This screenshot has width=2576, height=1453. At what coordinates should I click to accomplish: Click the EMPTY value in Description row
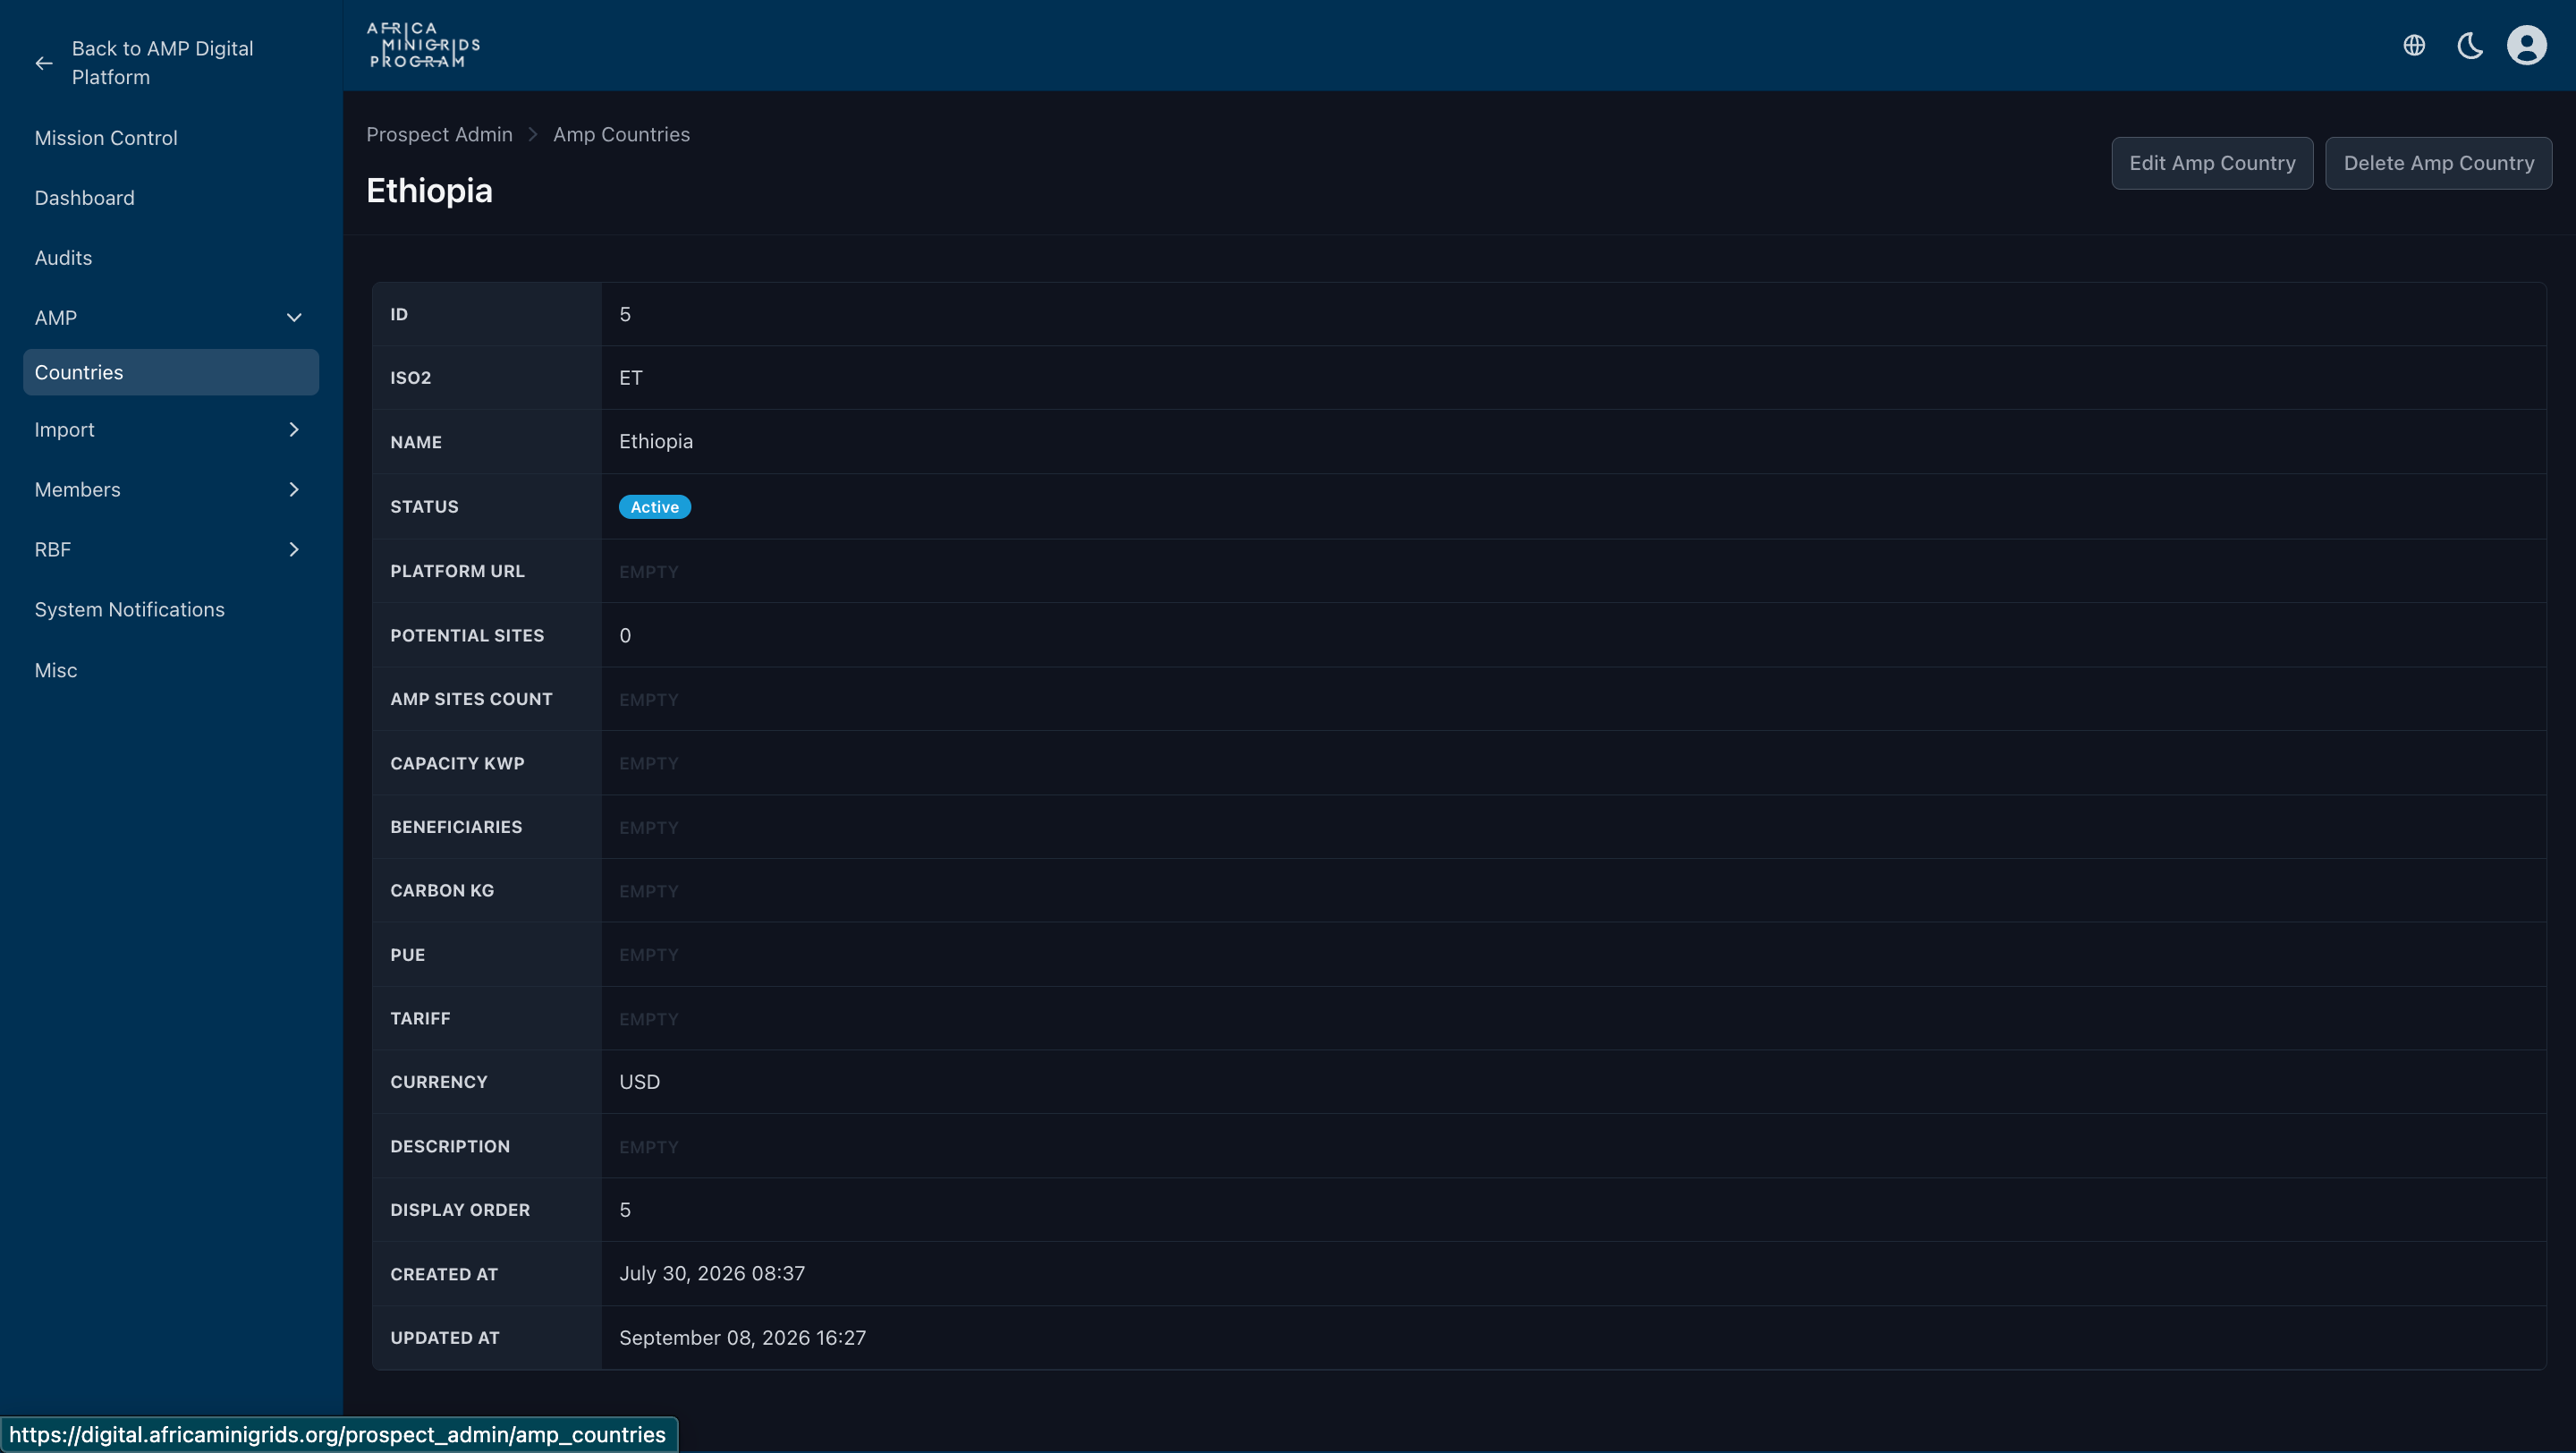[x=649, y=1147]
